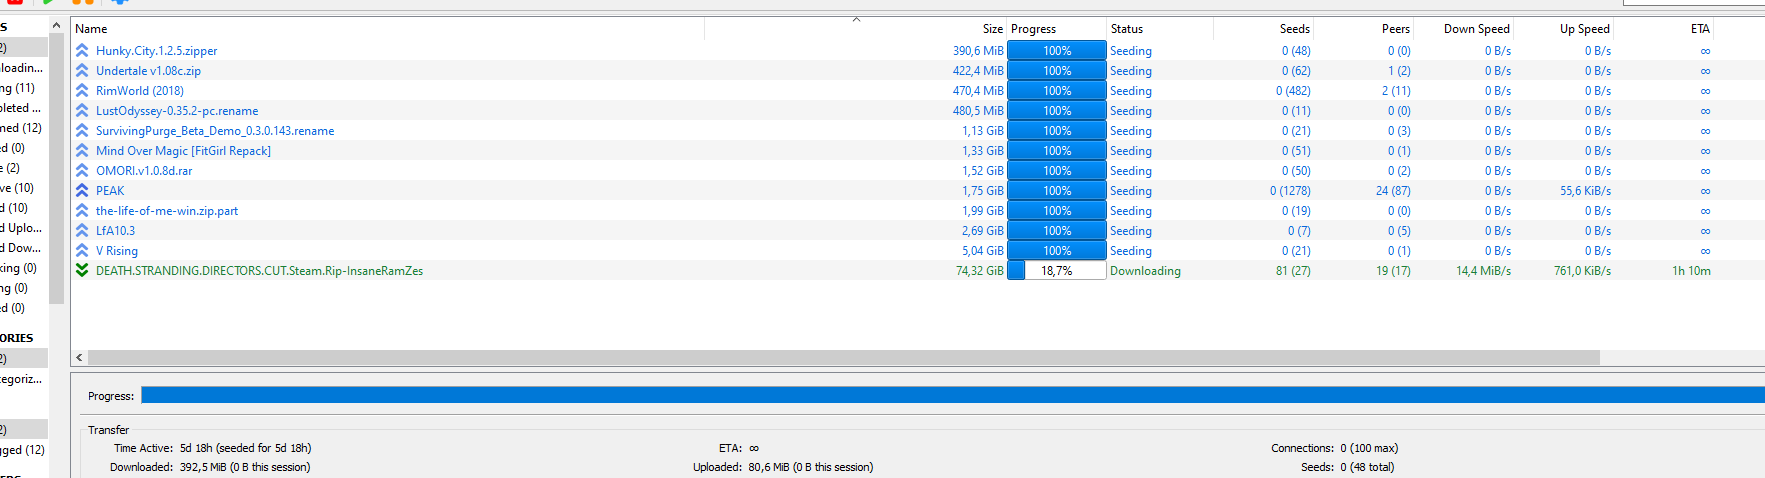Click the 81 (27) seeds value
The height and width of the screenshot is (478, 1765).
click(x=1293, y=270)
